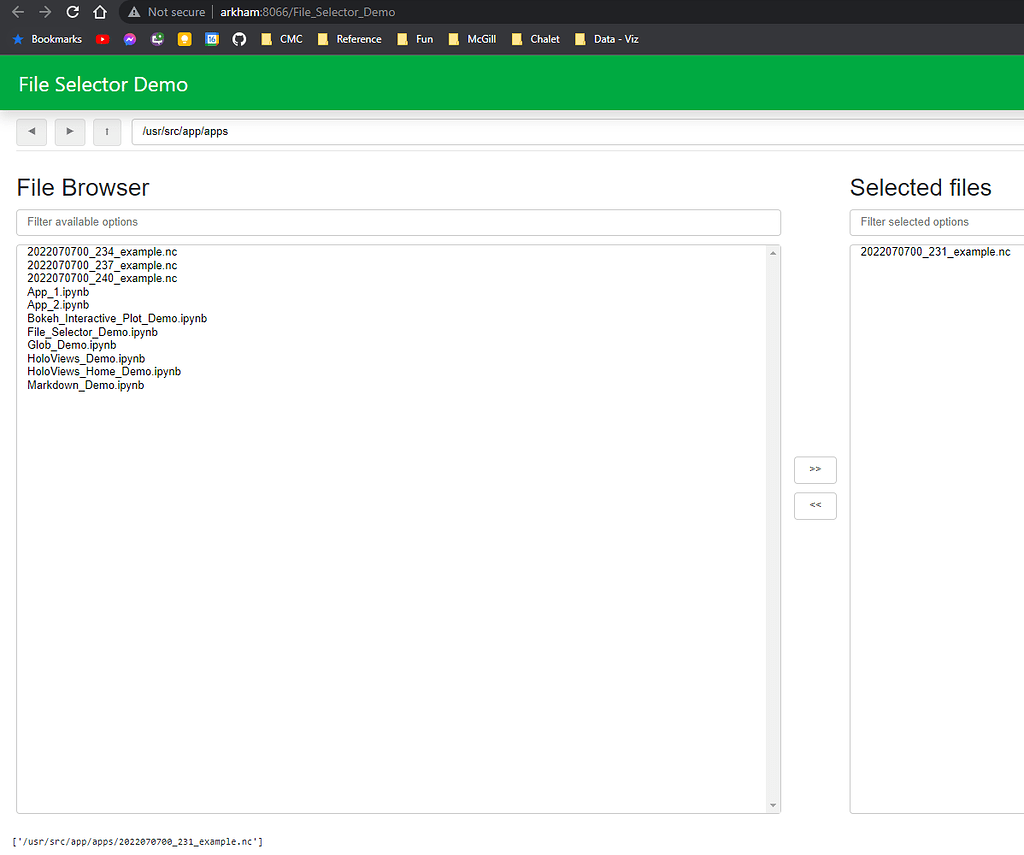The width and height of the screenshot is (1024, 855).
Task: Open the GitHub bookmark
Action: [239, 39]
